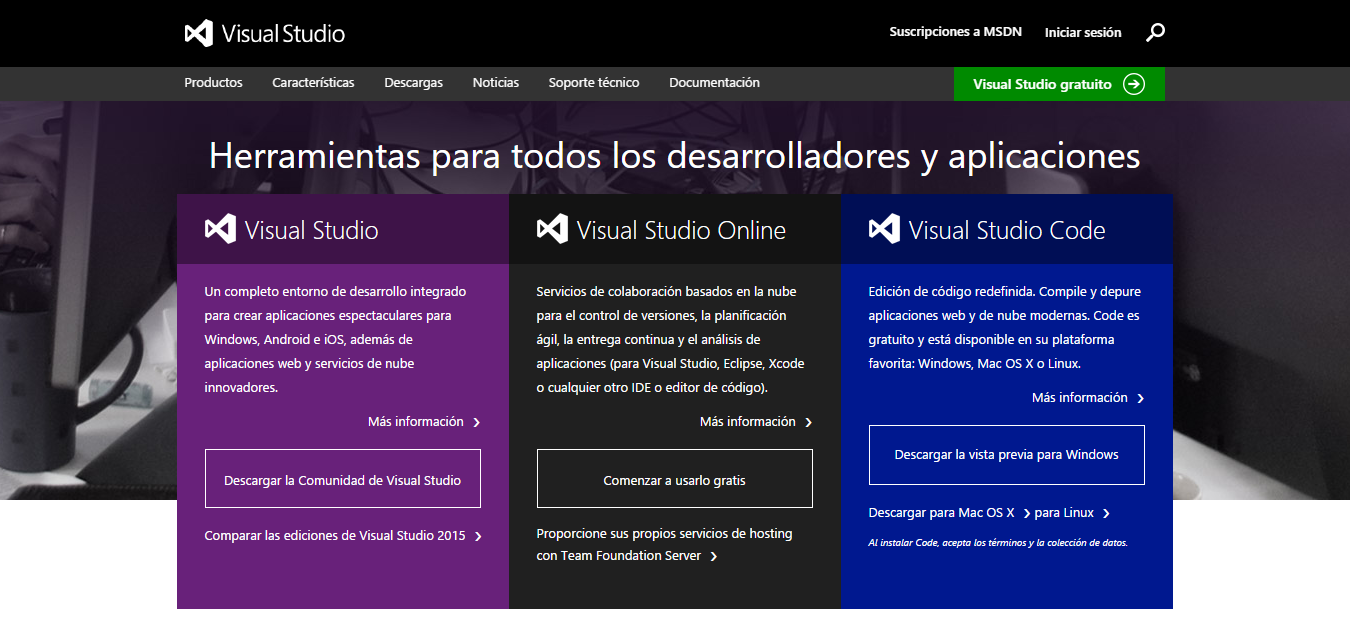1350x623 pixels.
Task: Click 'Edición de código redefinida' description text
Action: click(1005, 328)
